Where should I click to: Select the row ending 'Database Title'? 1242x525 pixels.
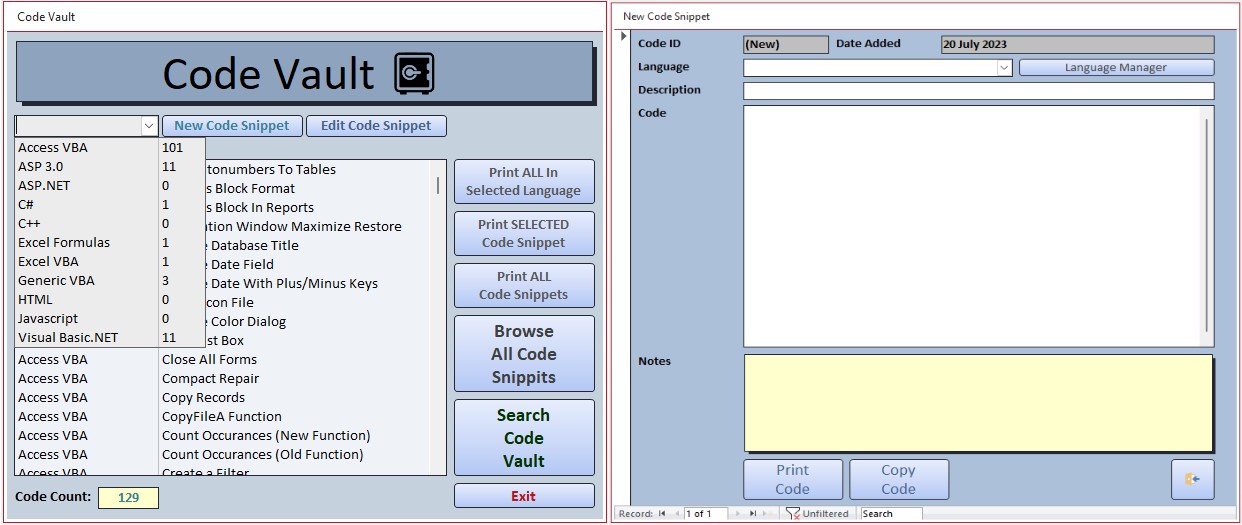[x=318, y=245]
